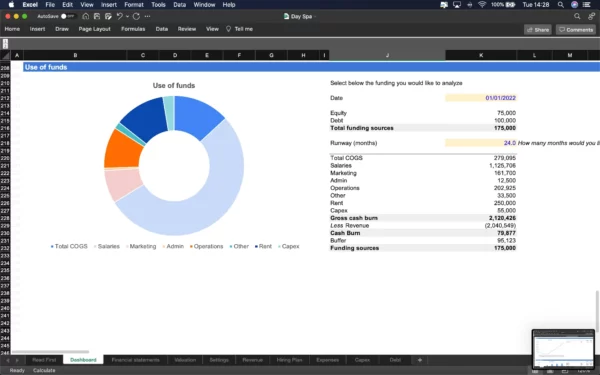This screenshot has height=375, width=600.
Task: Open the Window menu in menu bar
Action: (204, 5)
